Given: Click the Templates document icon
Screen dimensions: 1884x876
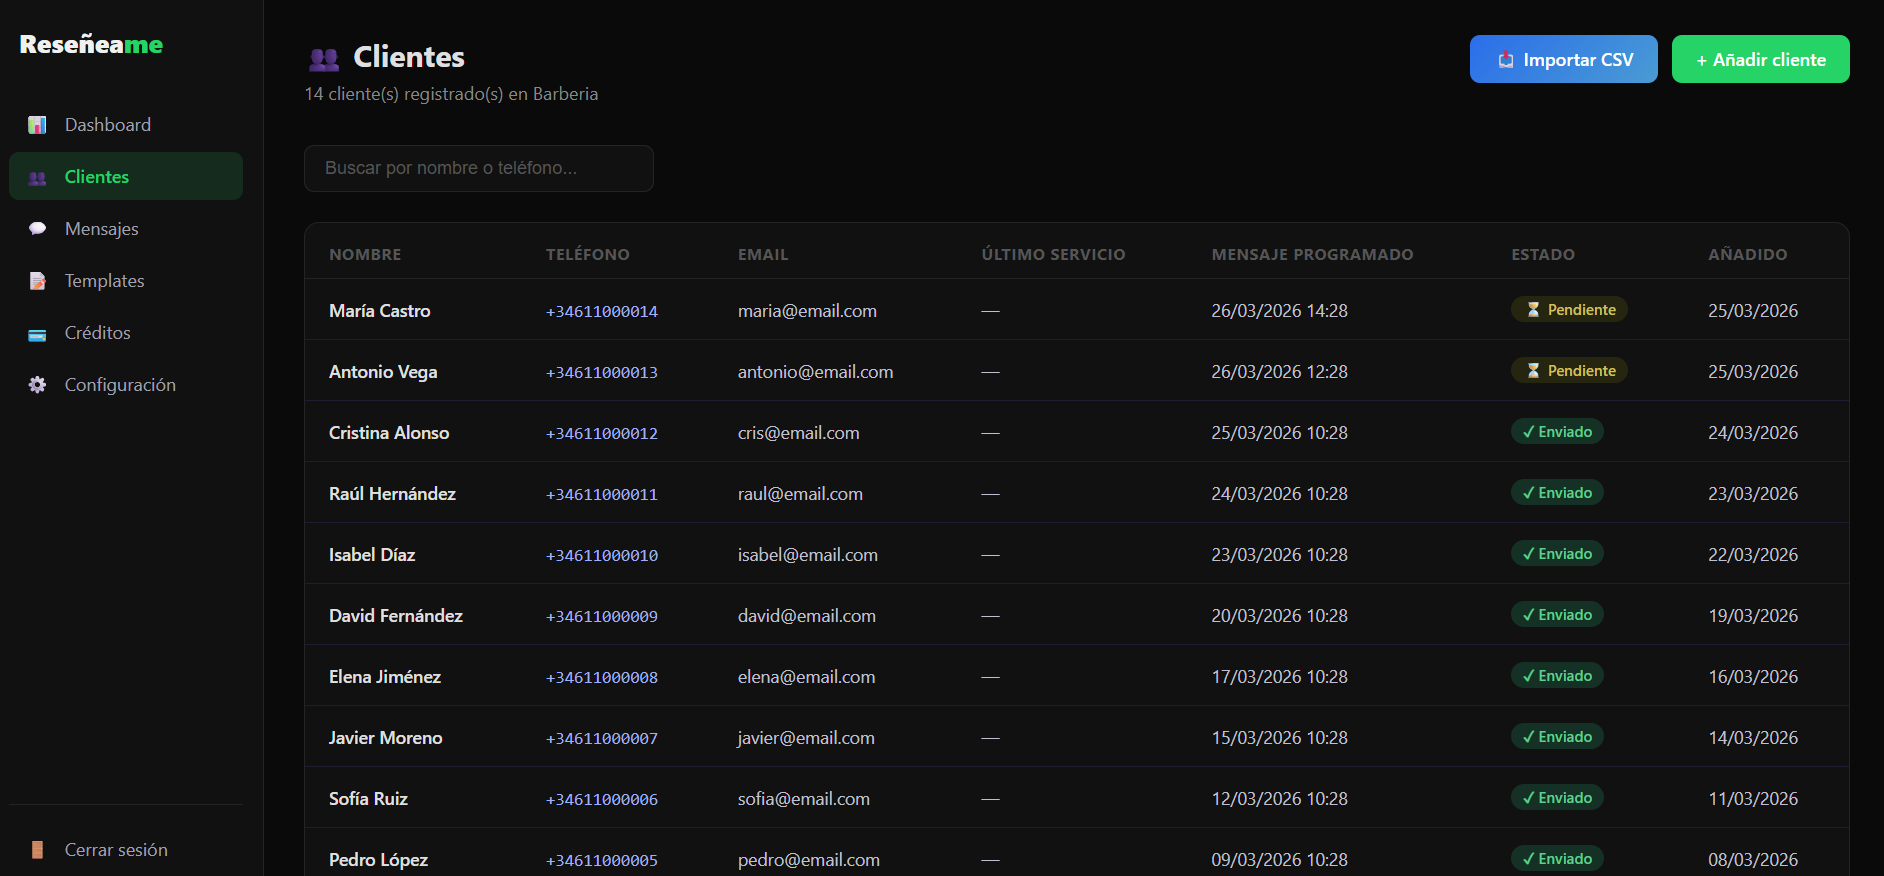Looking at the screenshot, I should pyautogui.click(x=37, y=281).
